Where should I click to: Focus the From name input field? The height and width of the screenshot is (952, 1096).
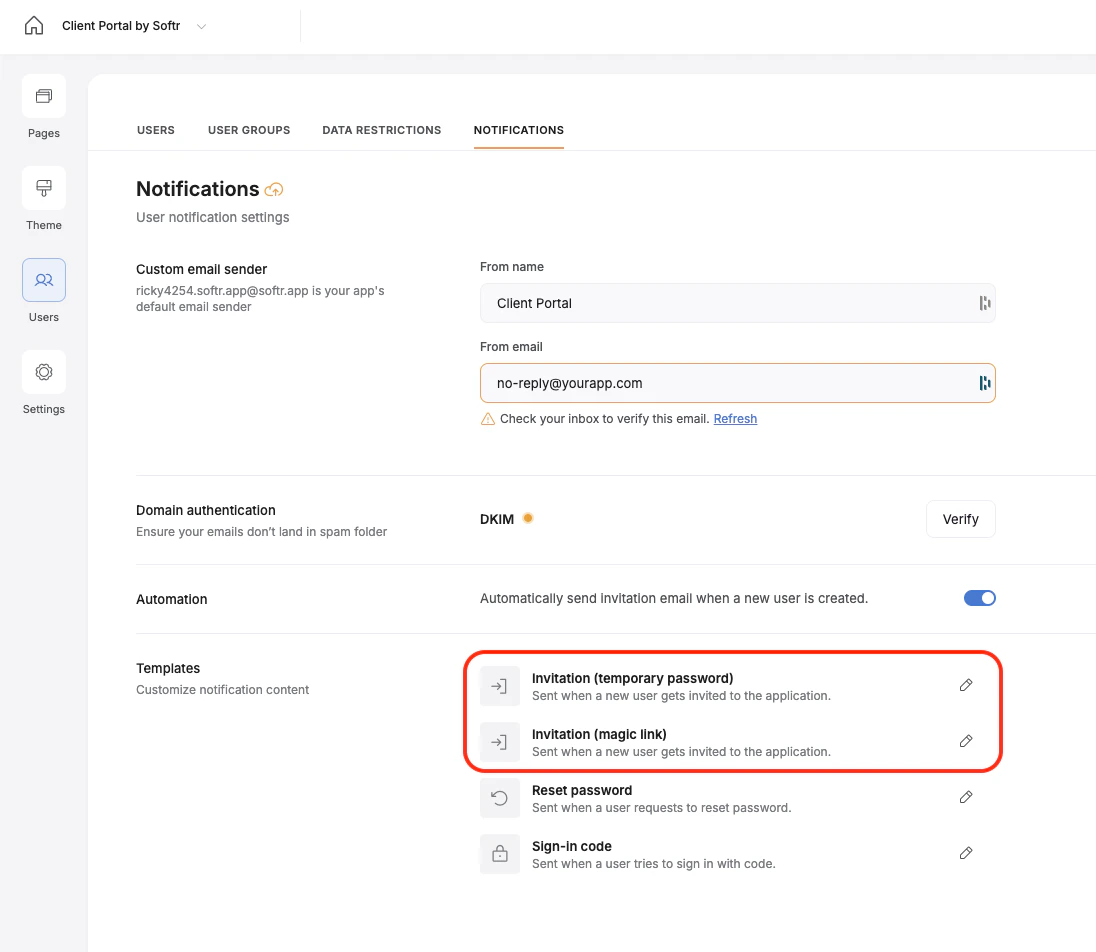click(x=737, y=303)
